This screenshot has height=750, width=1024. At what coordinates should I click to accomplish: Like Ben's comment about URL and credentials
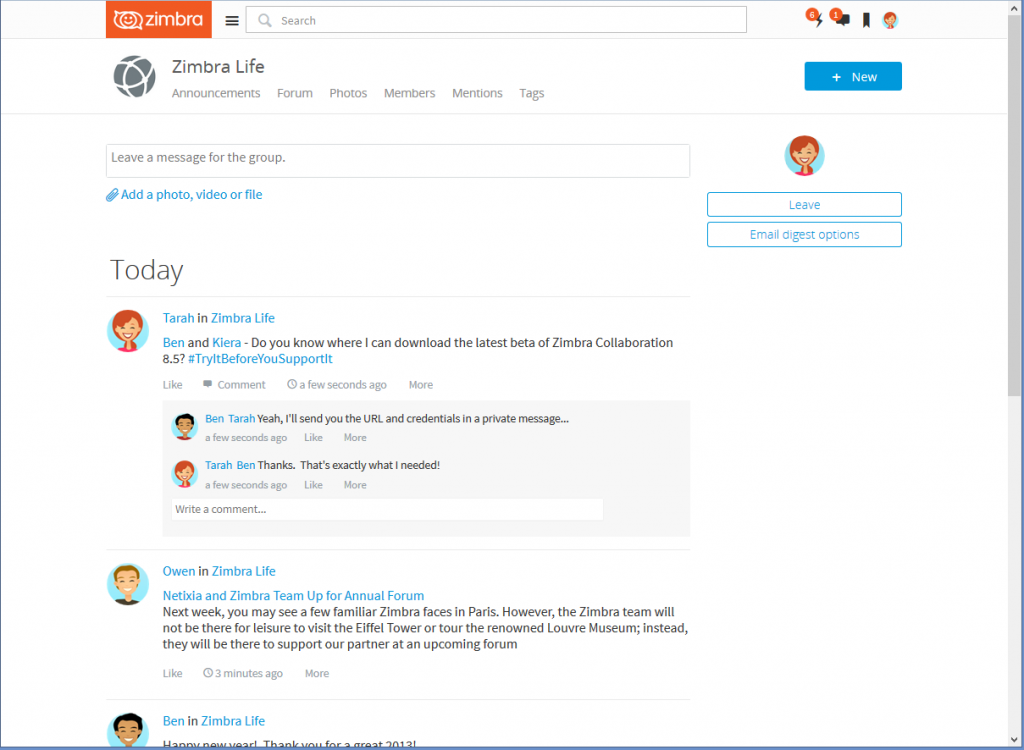click(313, 438)
